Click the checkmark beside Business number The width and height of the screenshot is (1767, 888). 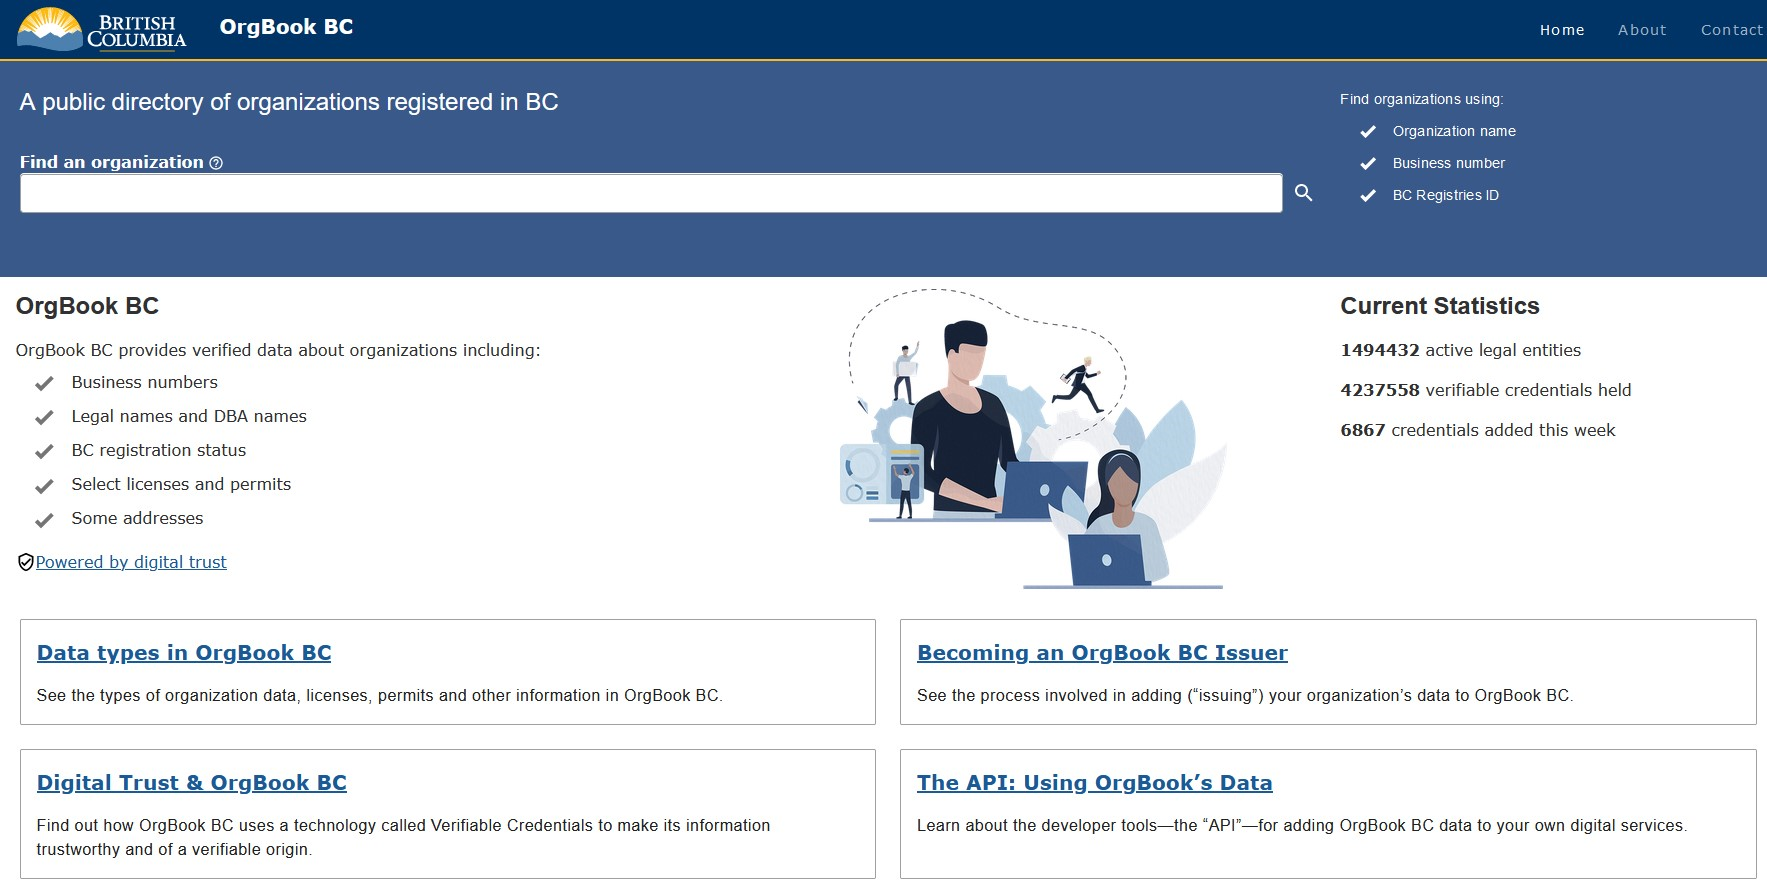pyautogui.click(x=1368, y=164)
